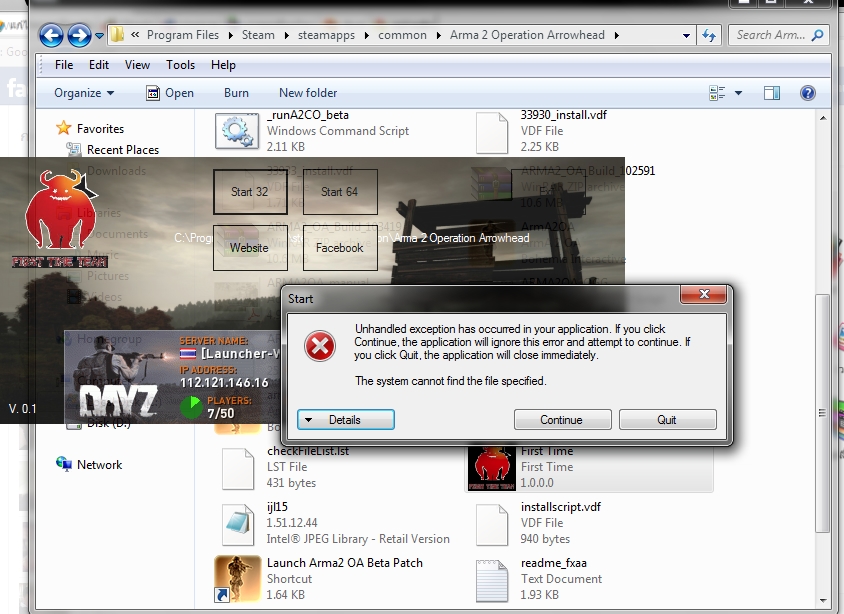Select Network in the navigation pane
This screenshot has width=844, height=614.
point(100,464)
